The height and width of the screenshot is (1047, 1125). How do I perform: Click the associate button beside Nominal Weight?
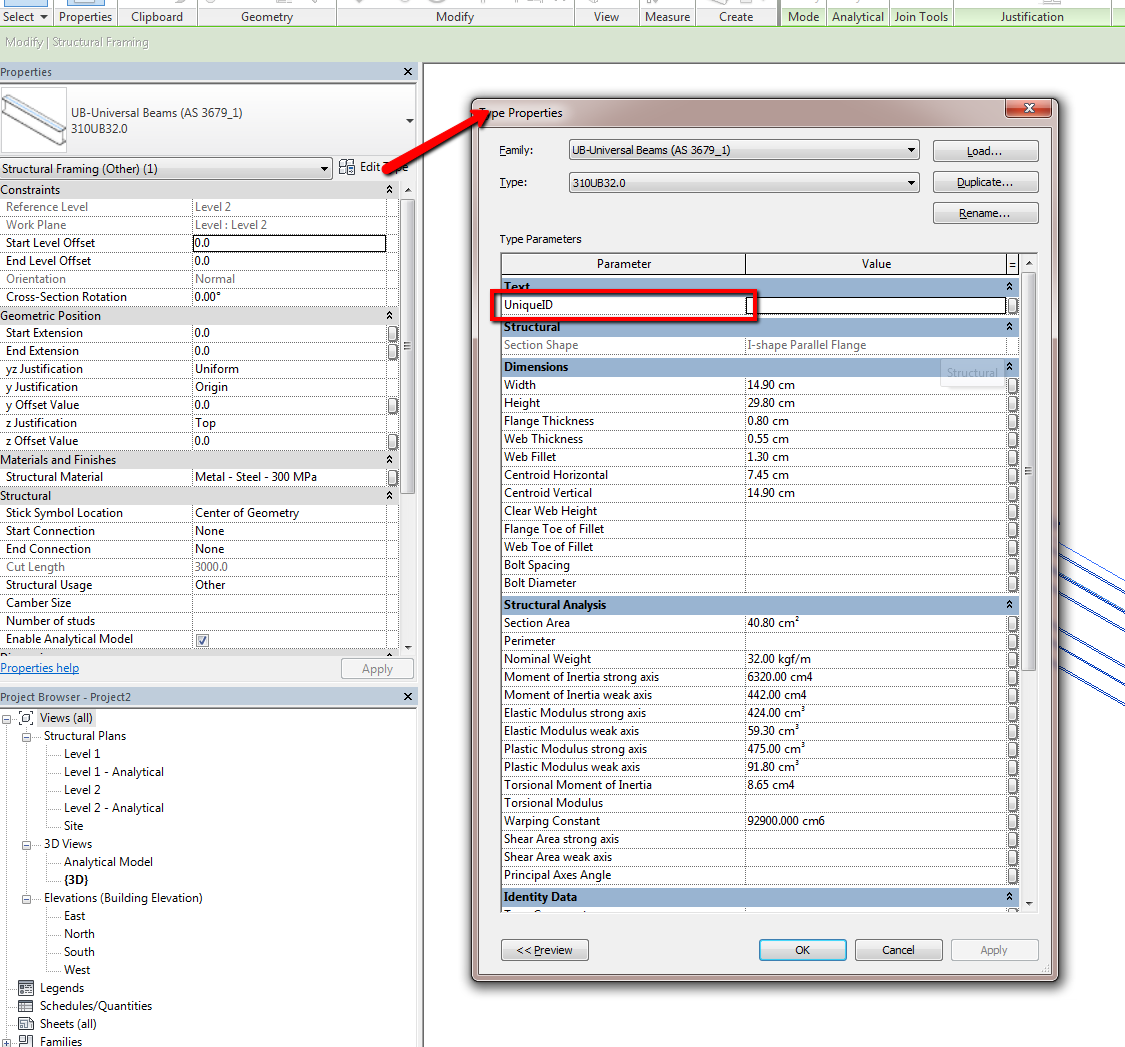1012,659
